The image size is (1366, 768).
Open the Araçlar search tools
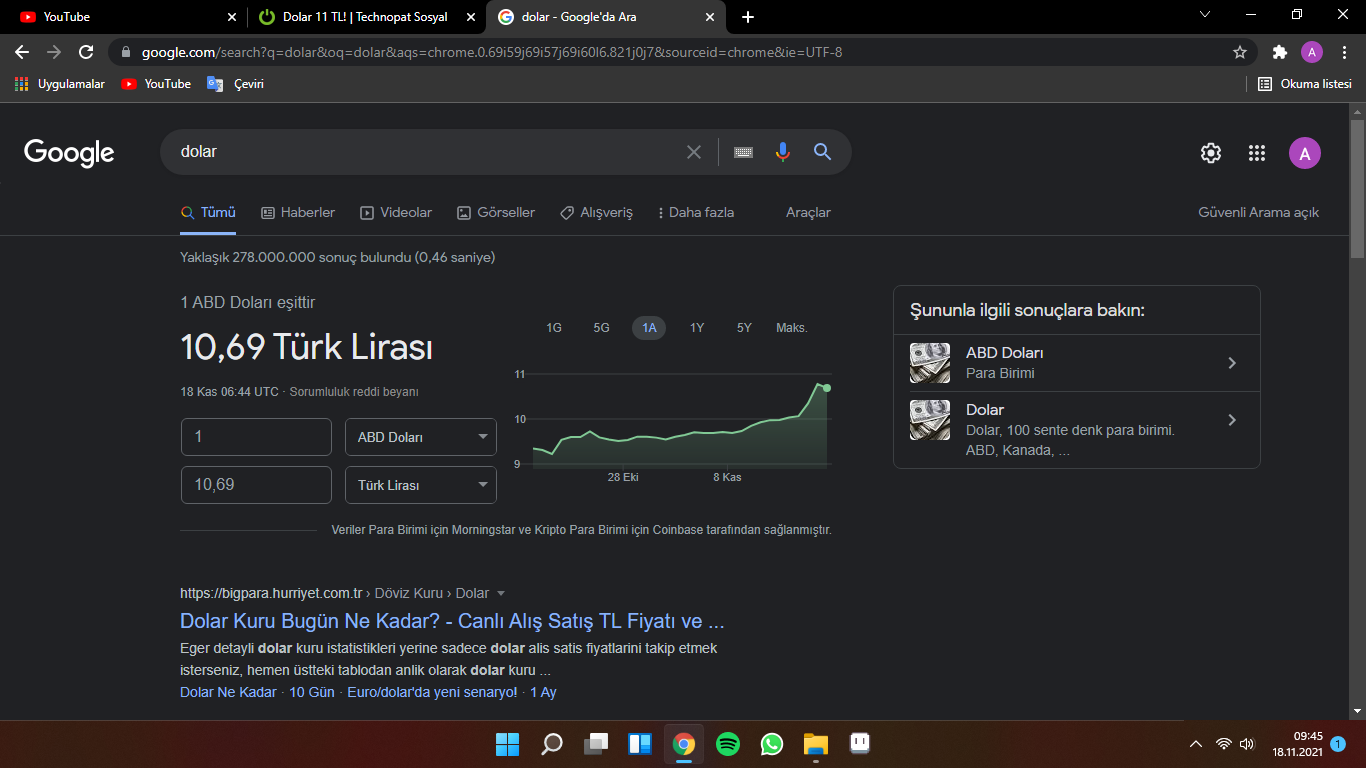808,213
